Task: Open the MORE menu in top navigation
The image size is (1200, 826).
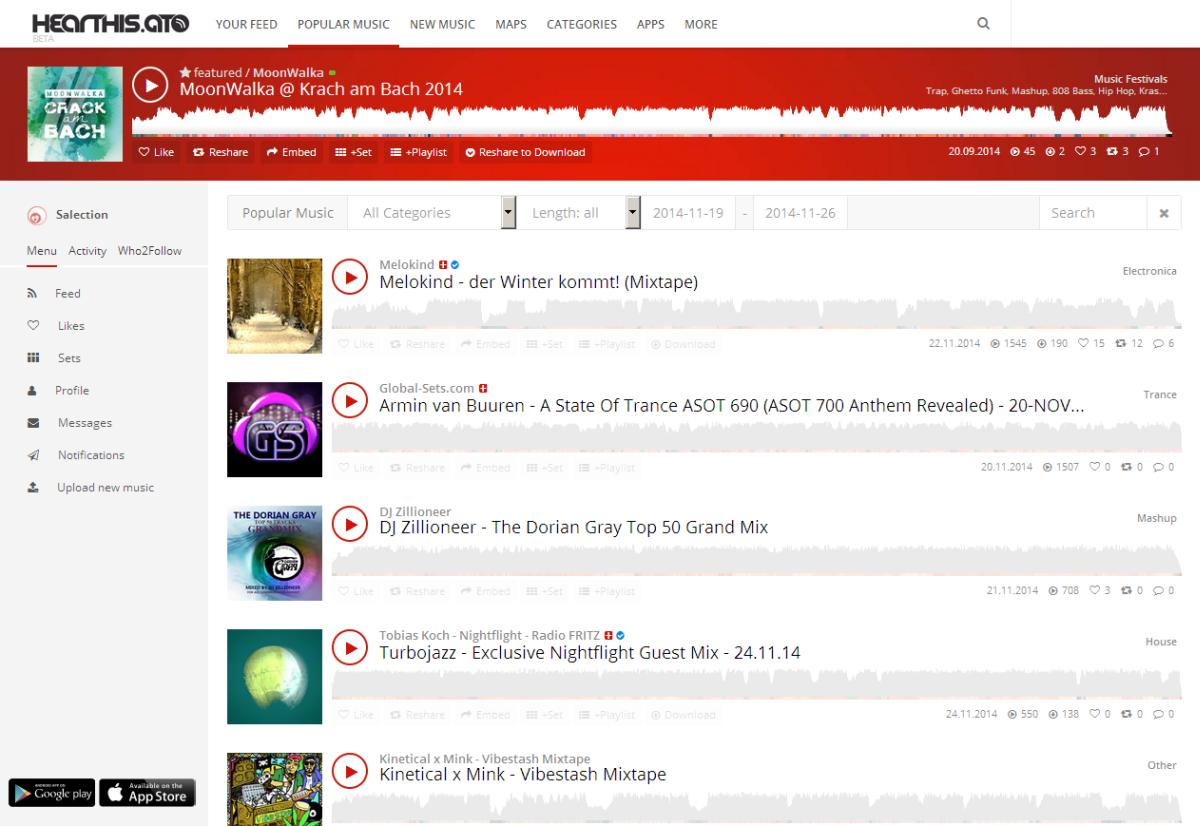Action: [x=700, y=24]
